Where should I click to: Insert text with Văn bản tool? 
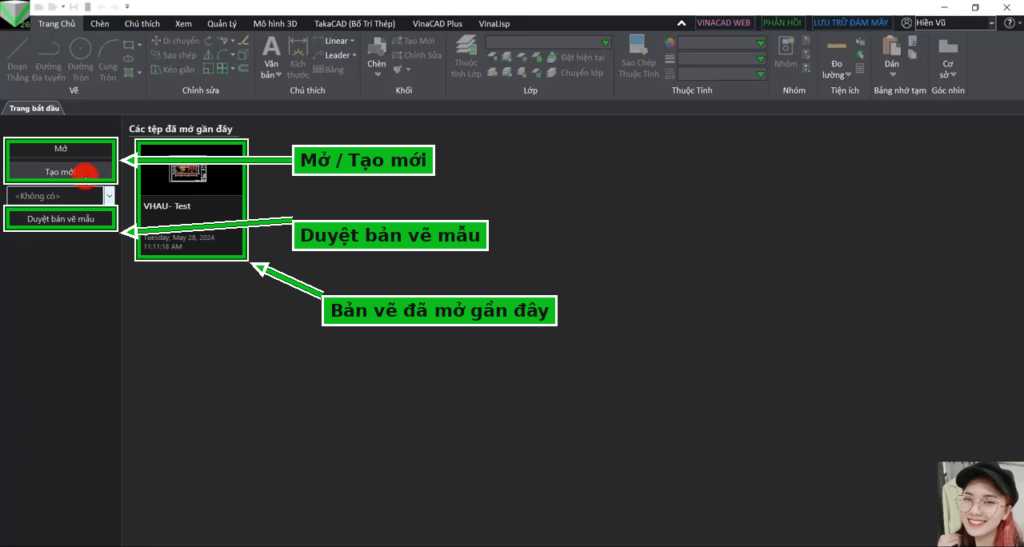click(271, 58)
